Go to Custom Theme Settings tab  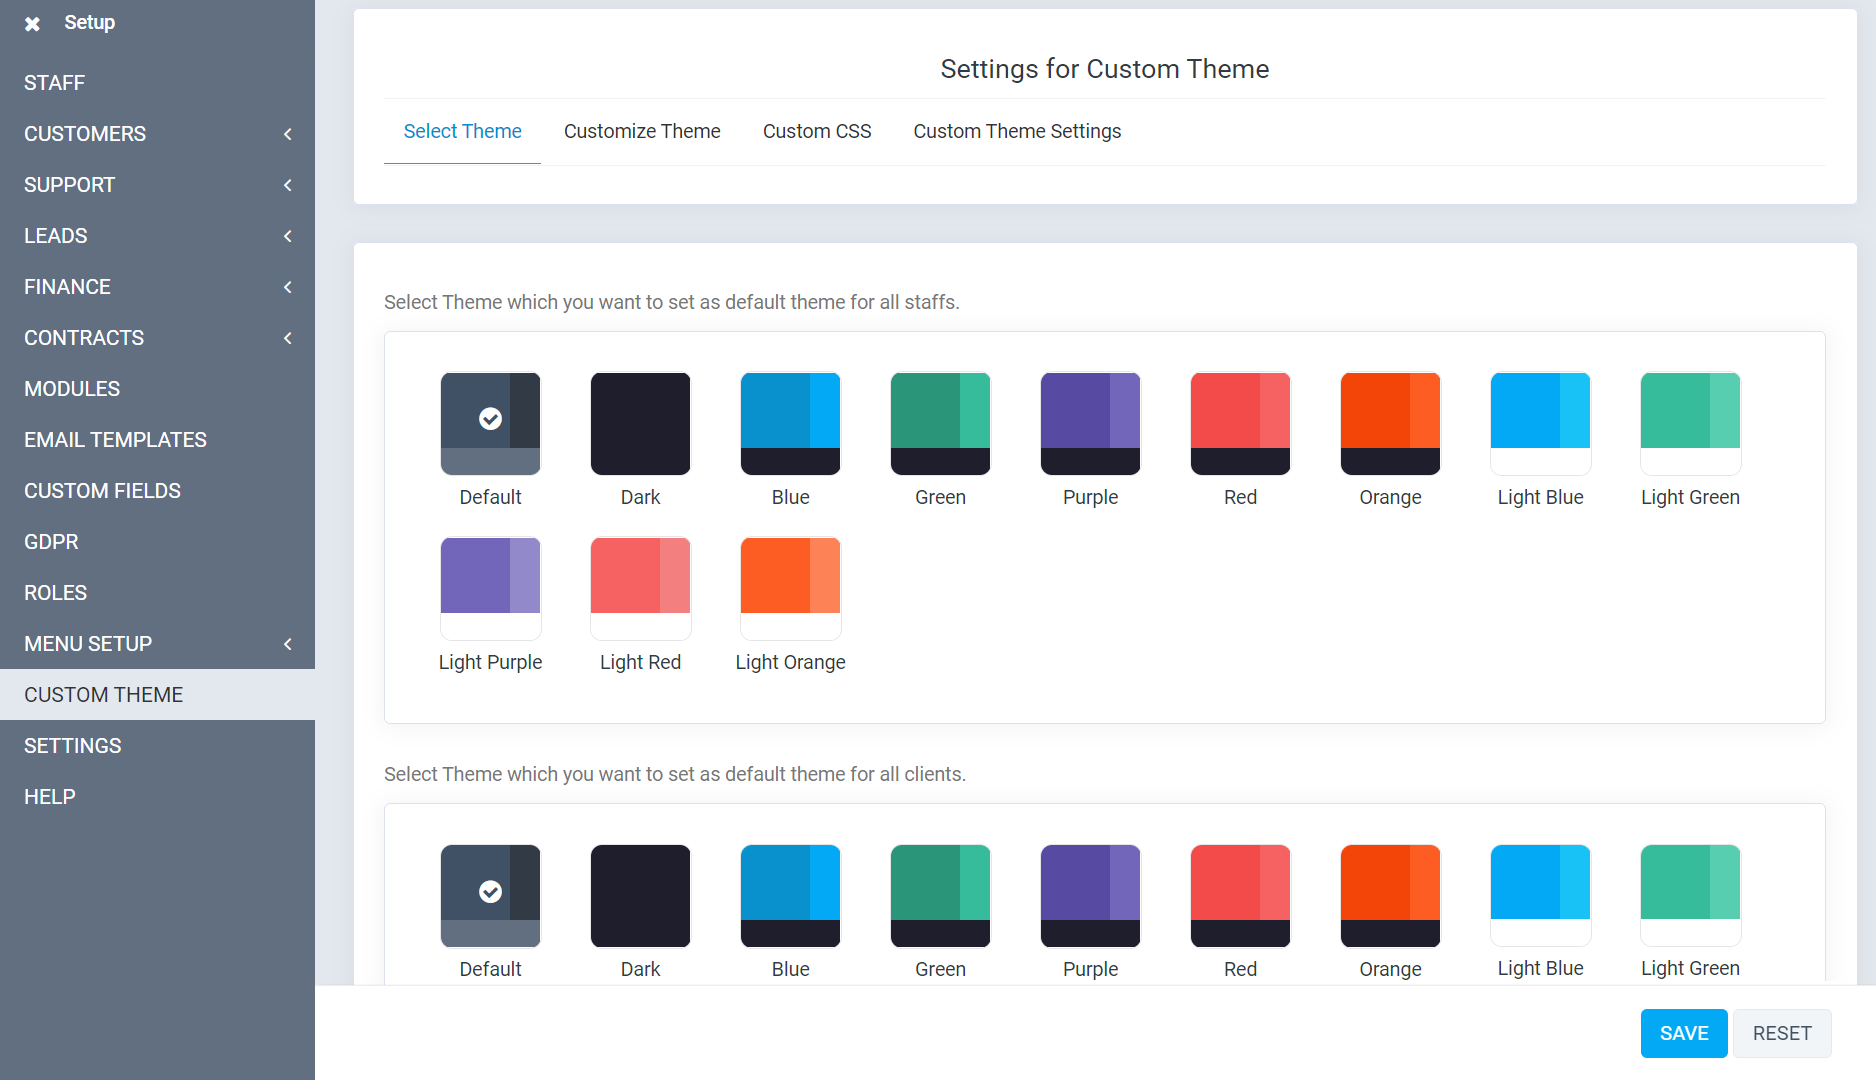click(1017, 131)
